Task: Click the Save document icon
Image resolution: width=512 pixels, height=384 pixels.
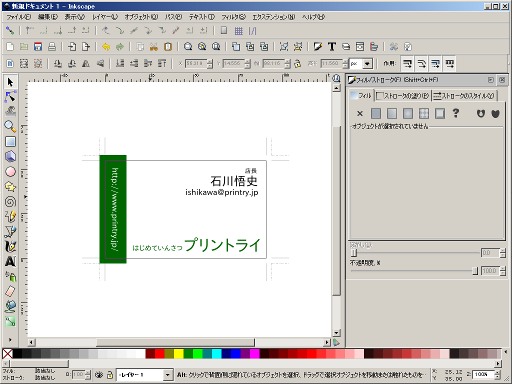Action: coord(38,47)
